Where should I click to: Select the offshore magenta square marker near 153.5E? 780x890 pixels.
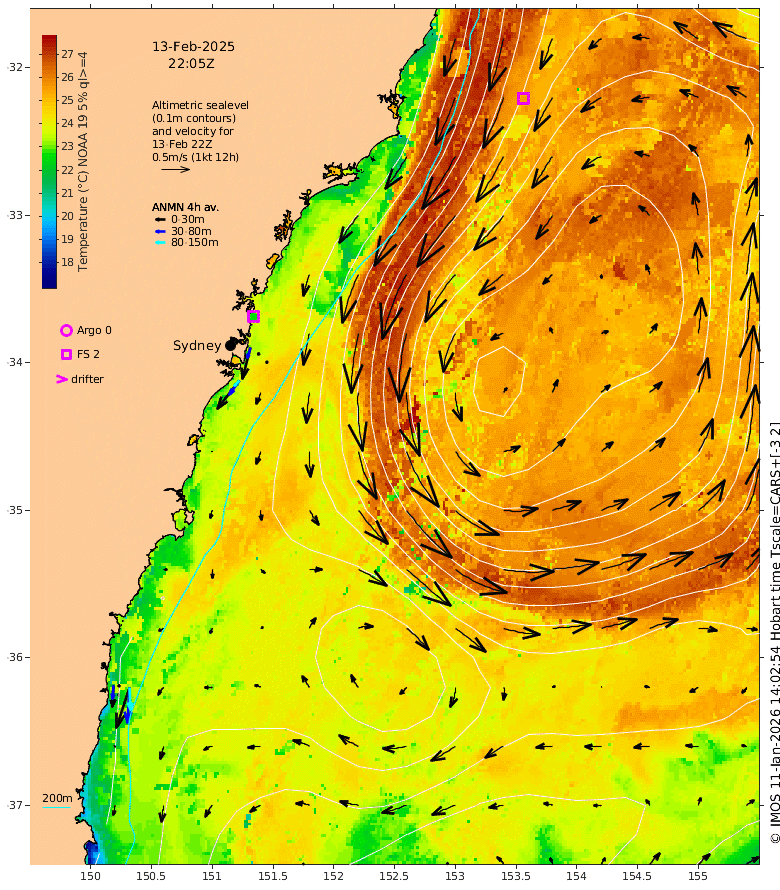click(523, 98)
